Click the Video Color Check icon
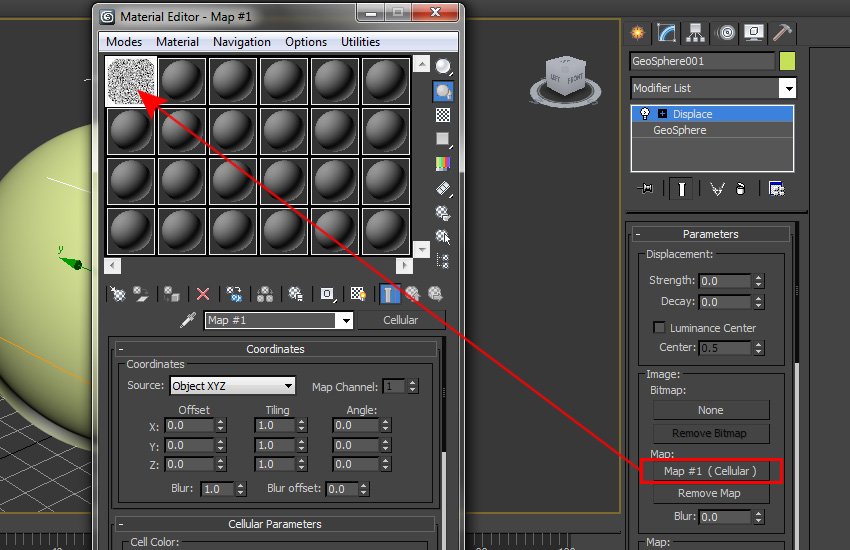Image resolution: width=850 pixels, height=550 pixels. coord(443,164)
